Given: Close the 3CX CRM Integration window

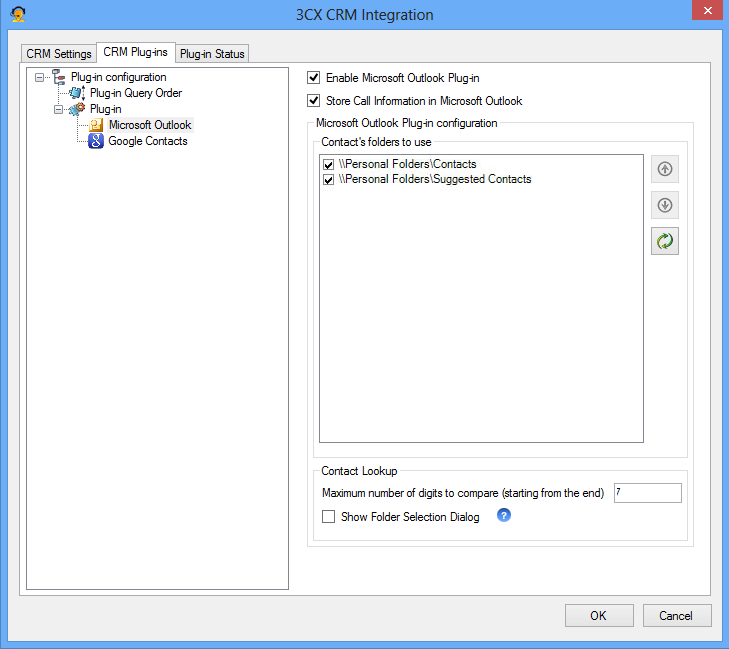Looking at the screenshot, I should coord(708,10).
